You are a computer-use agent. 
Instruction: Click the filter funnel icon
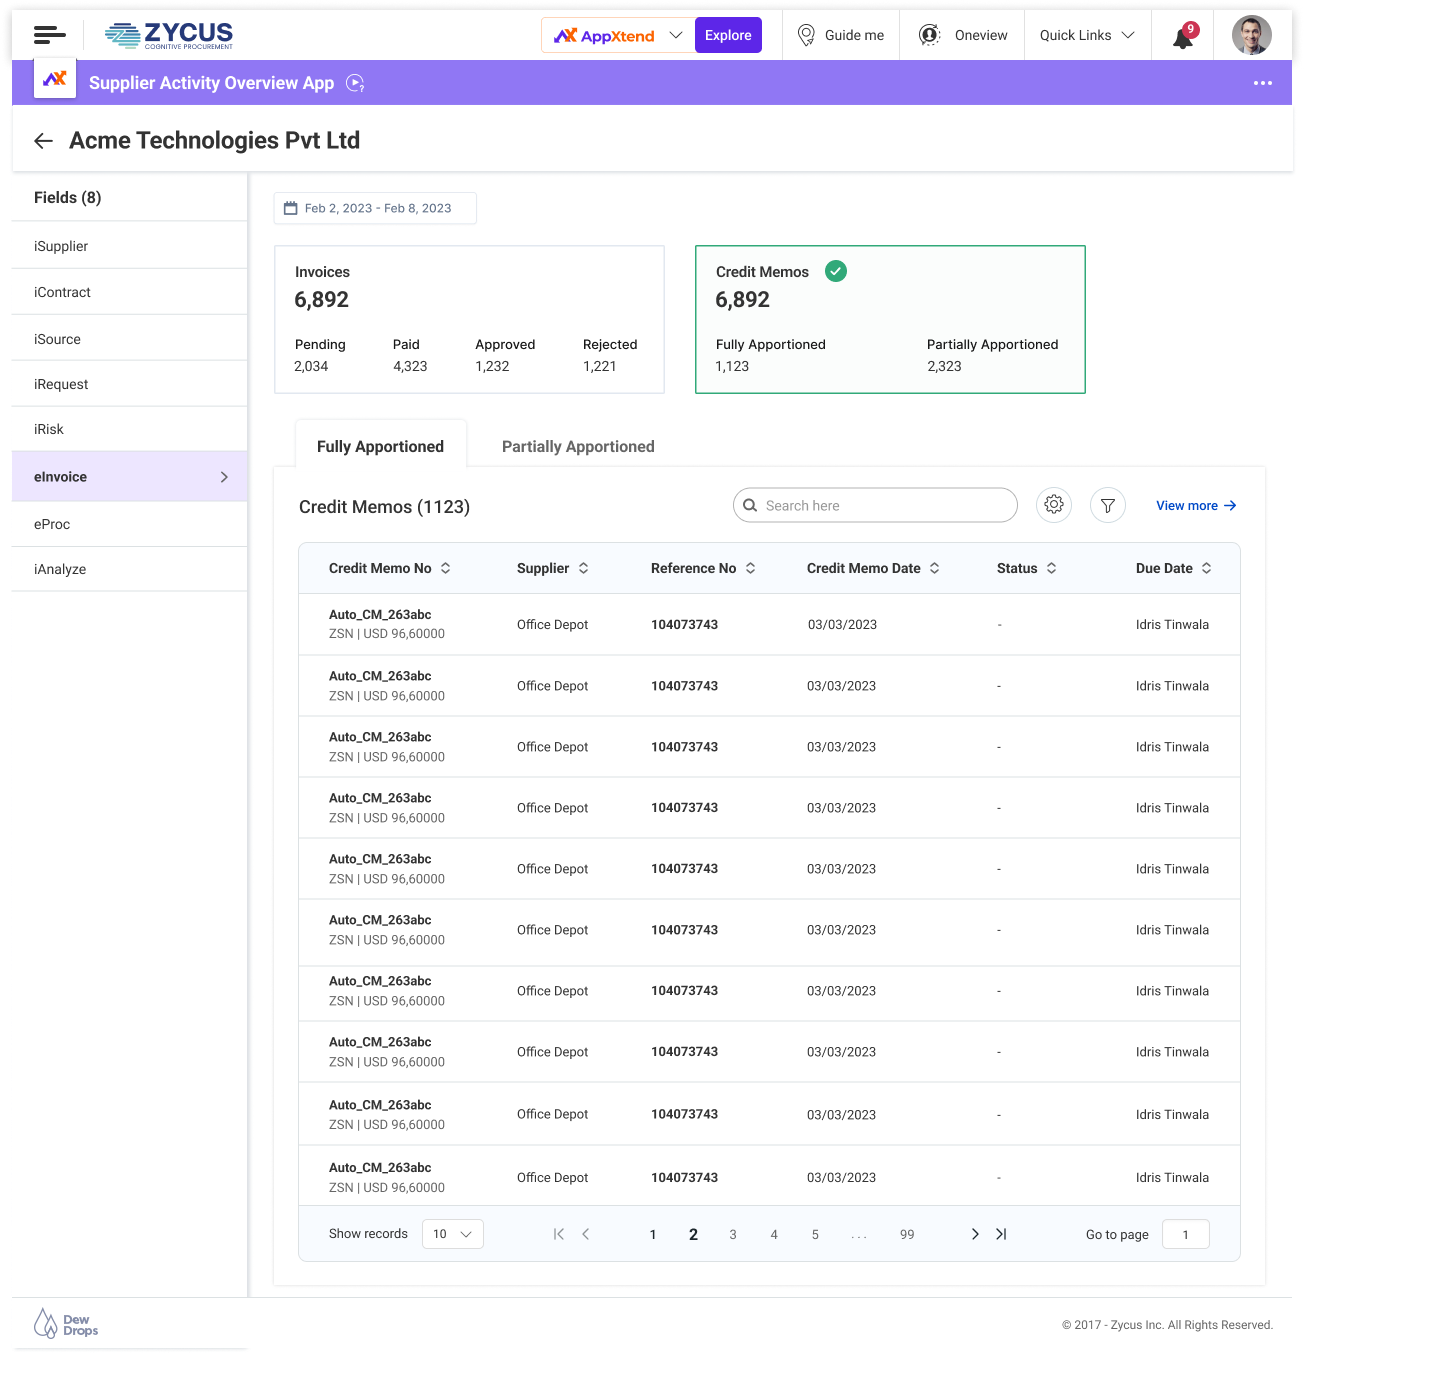[x=1108, y=506]
